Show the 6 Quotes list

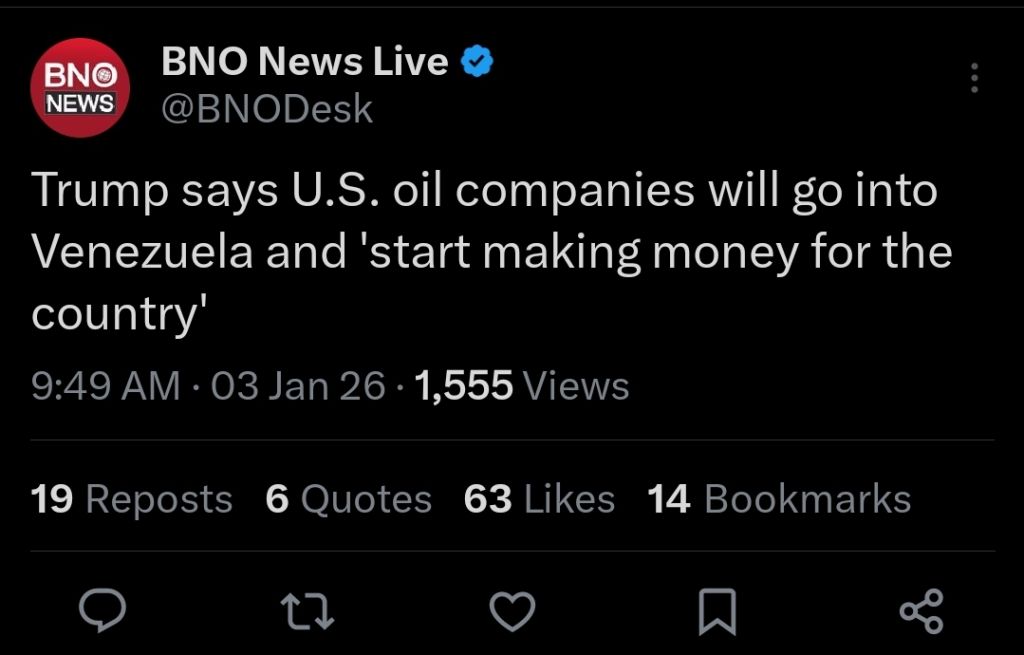pos(348,499)
